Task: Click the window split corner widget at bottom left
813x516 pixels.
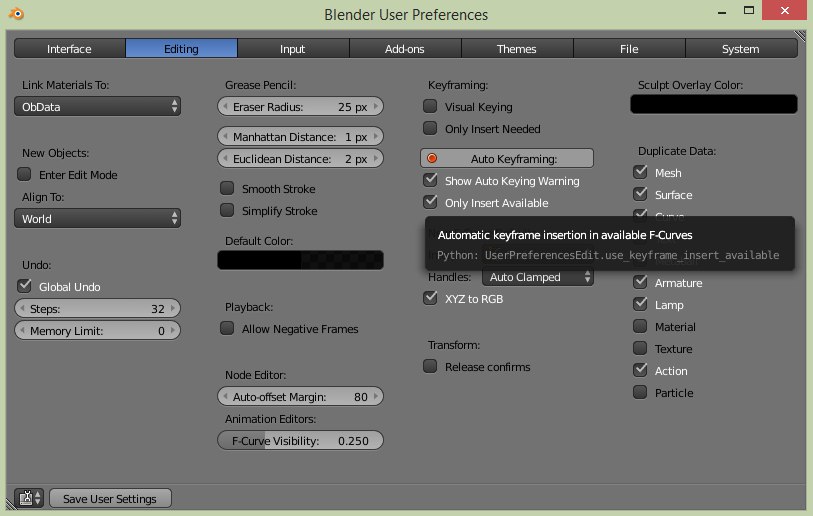Action: click(x=11, y=504)
